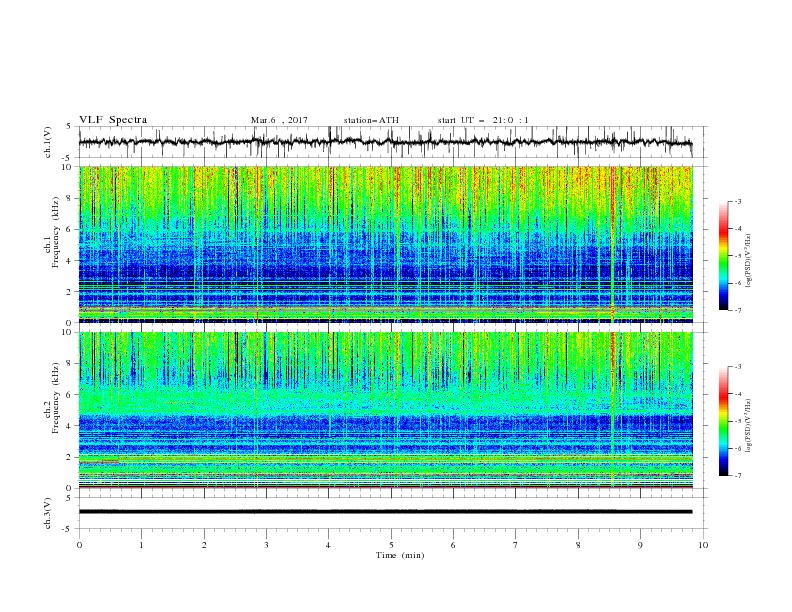The image size is (792, 612).
Task: Click the "5" tick on ch.1(V) axis
Action: point(69,126)
